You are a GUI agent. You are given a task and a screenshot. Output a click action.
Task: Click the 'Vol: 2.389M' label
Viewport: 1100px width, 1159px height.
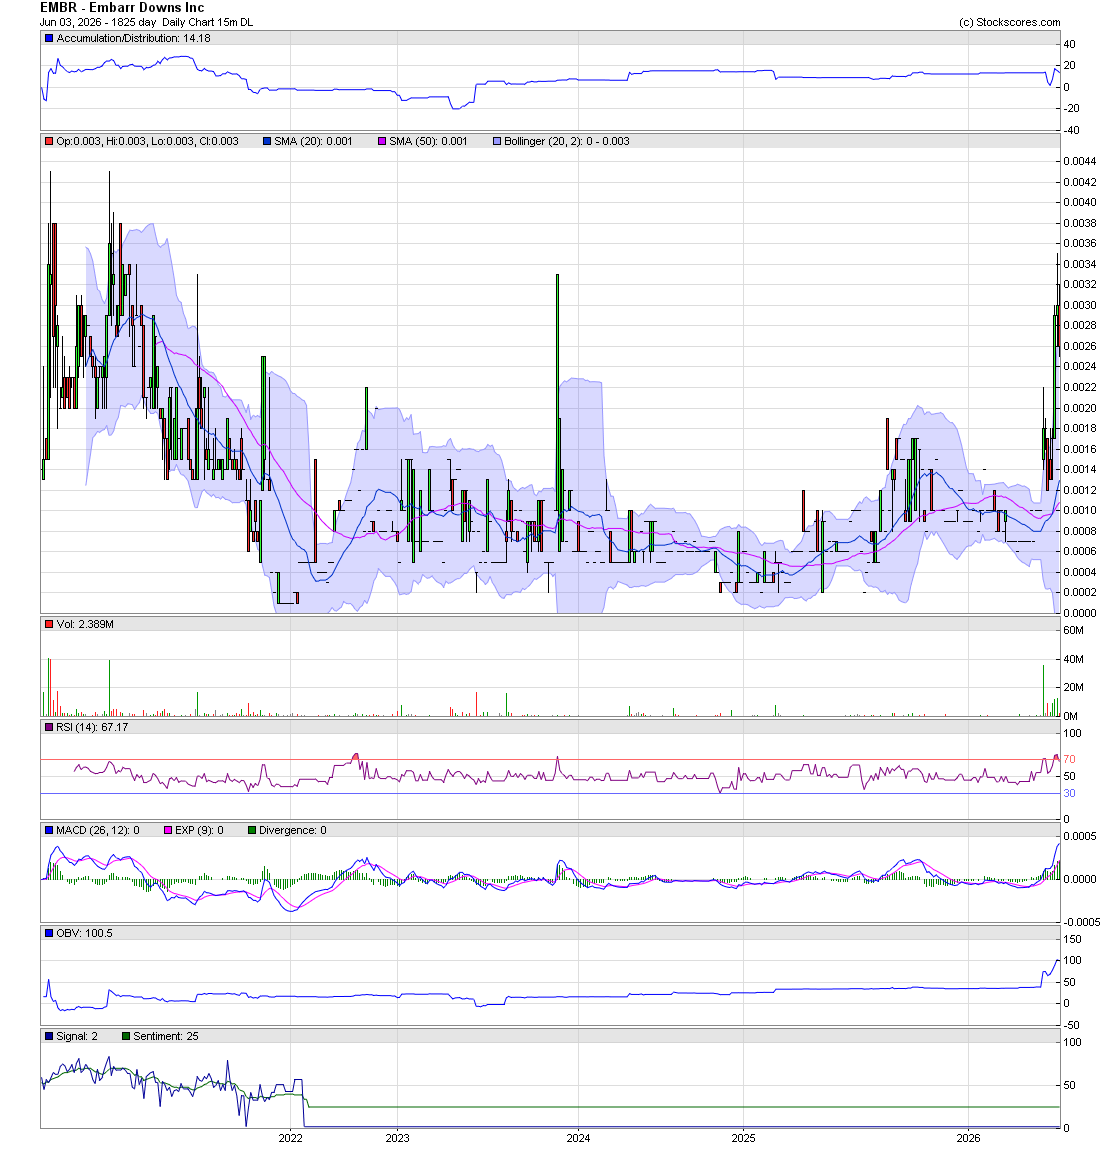(x=85, y=625)
